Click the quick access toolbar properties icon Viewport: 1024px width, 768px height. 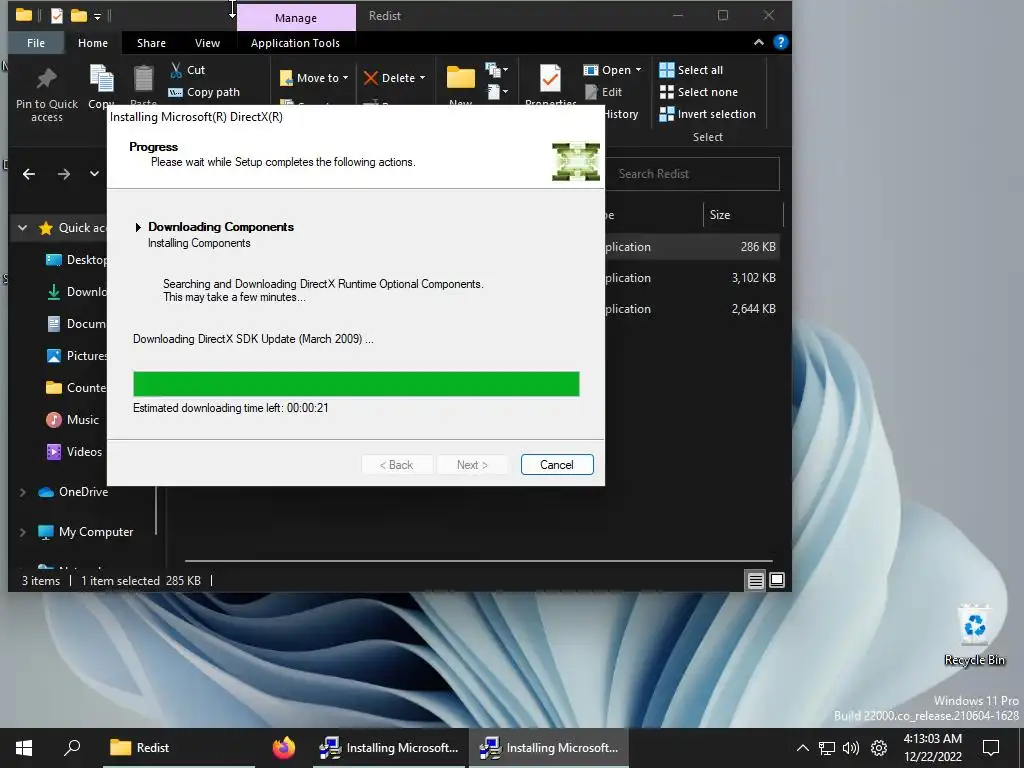(57, 16)
